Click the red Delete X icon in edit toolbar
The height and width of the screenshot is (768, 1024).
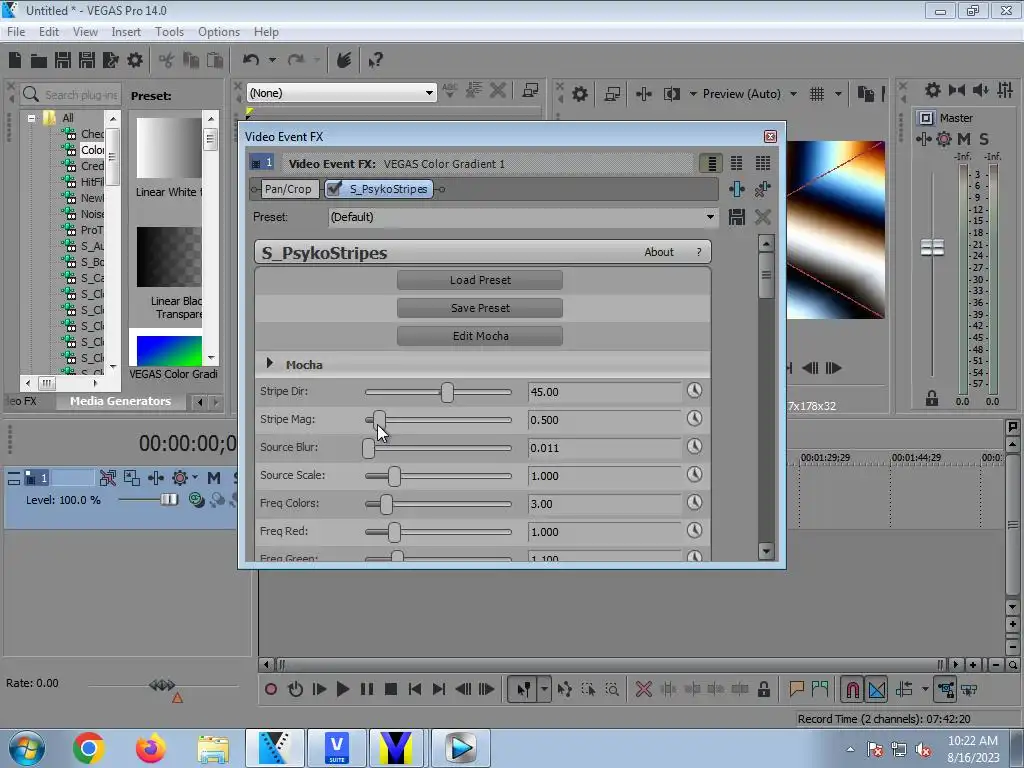(x=644, y=689)
